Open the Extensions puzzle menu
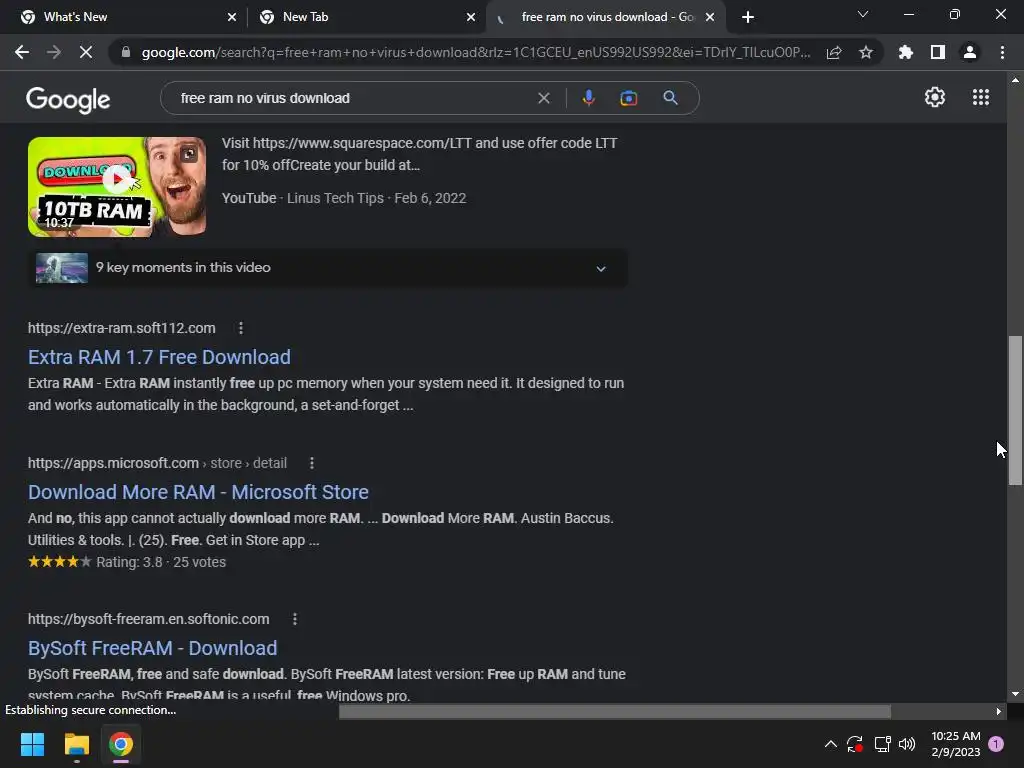 (x=906, y=52)
